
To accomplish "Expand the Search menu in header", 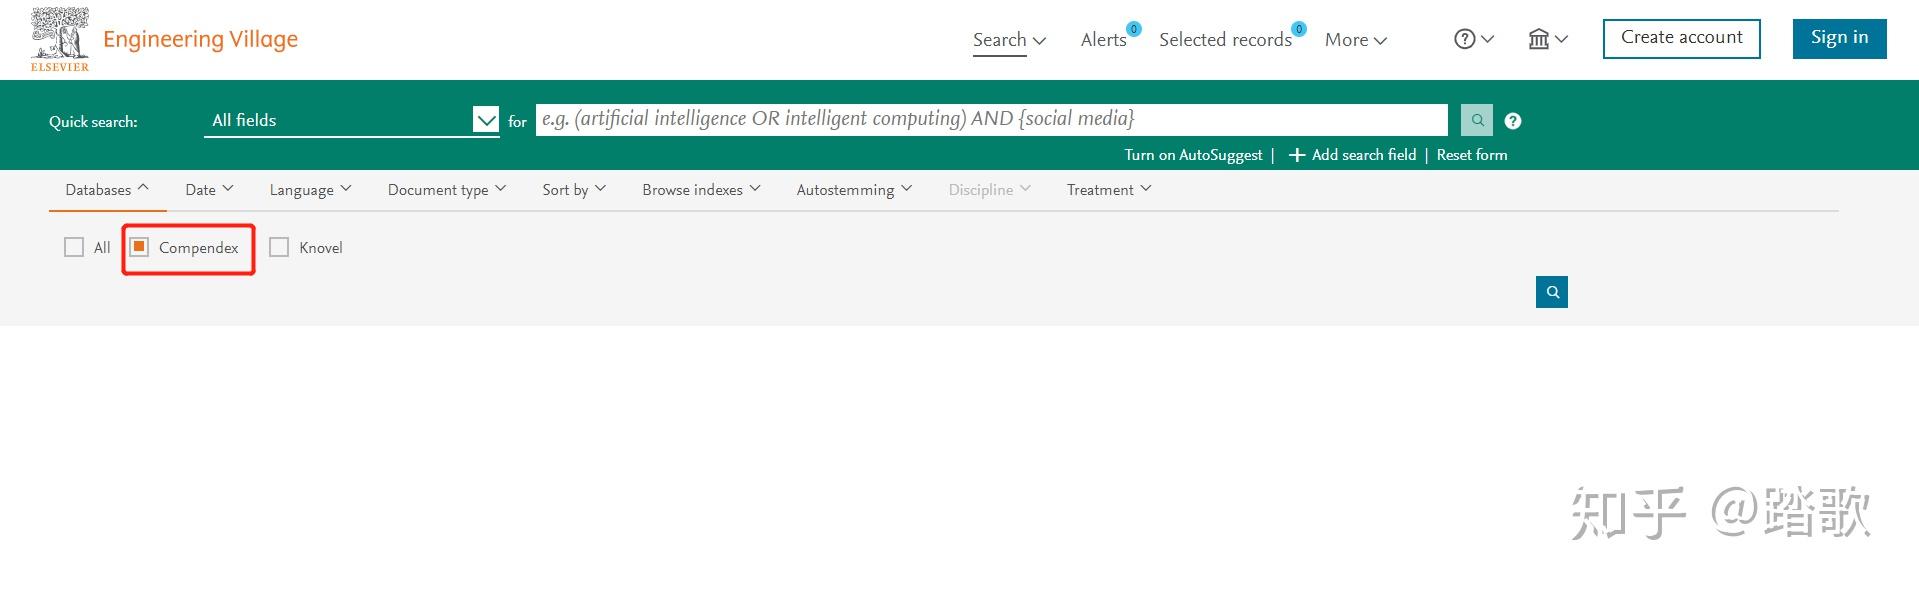I will click(1009, 40).
